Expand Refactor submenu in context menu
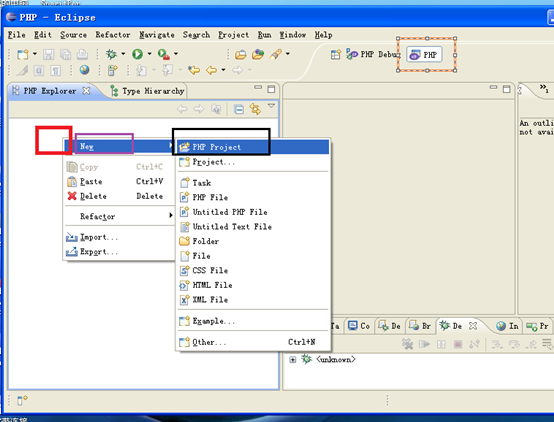Viewport: 554px width, 422px height. tap(119, 216)
